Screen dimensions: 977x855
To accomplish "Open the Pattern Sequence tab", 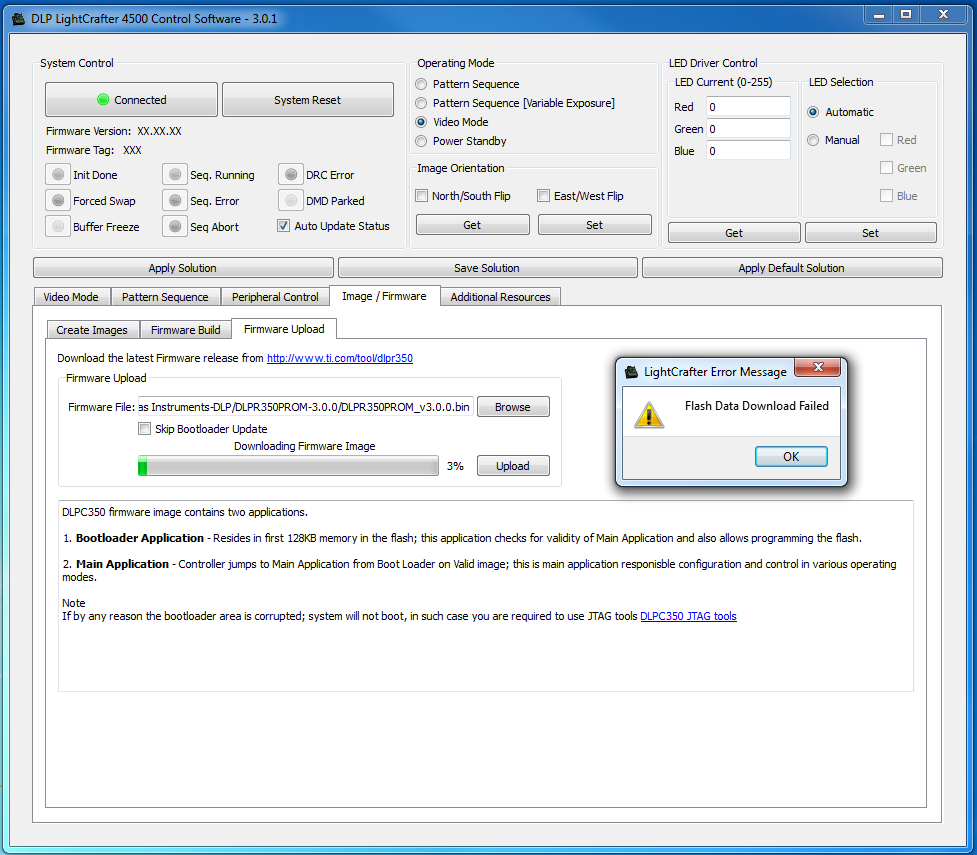I will click(165, 297).
